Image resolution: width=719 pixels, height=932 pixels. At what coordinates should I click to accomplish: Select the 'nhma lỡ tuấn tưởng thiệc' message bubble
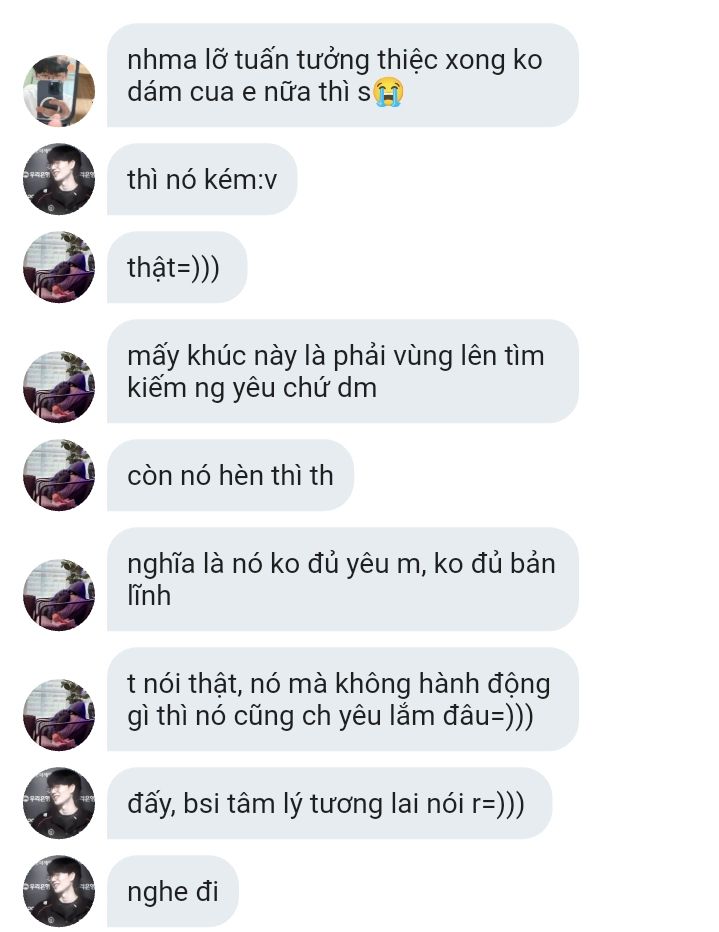tap(343, 75)
